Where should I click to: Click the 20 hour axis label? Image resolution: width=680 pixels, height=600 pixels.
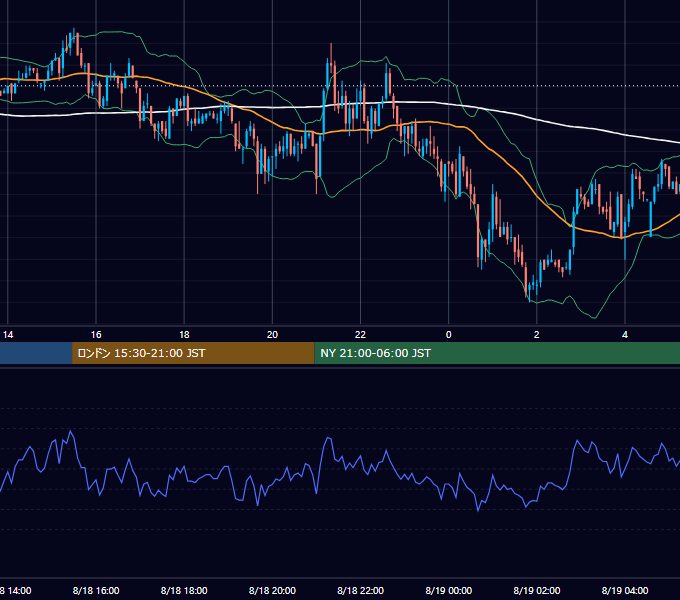pos(272,335)
